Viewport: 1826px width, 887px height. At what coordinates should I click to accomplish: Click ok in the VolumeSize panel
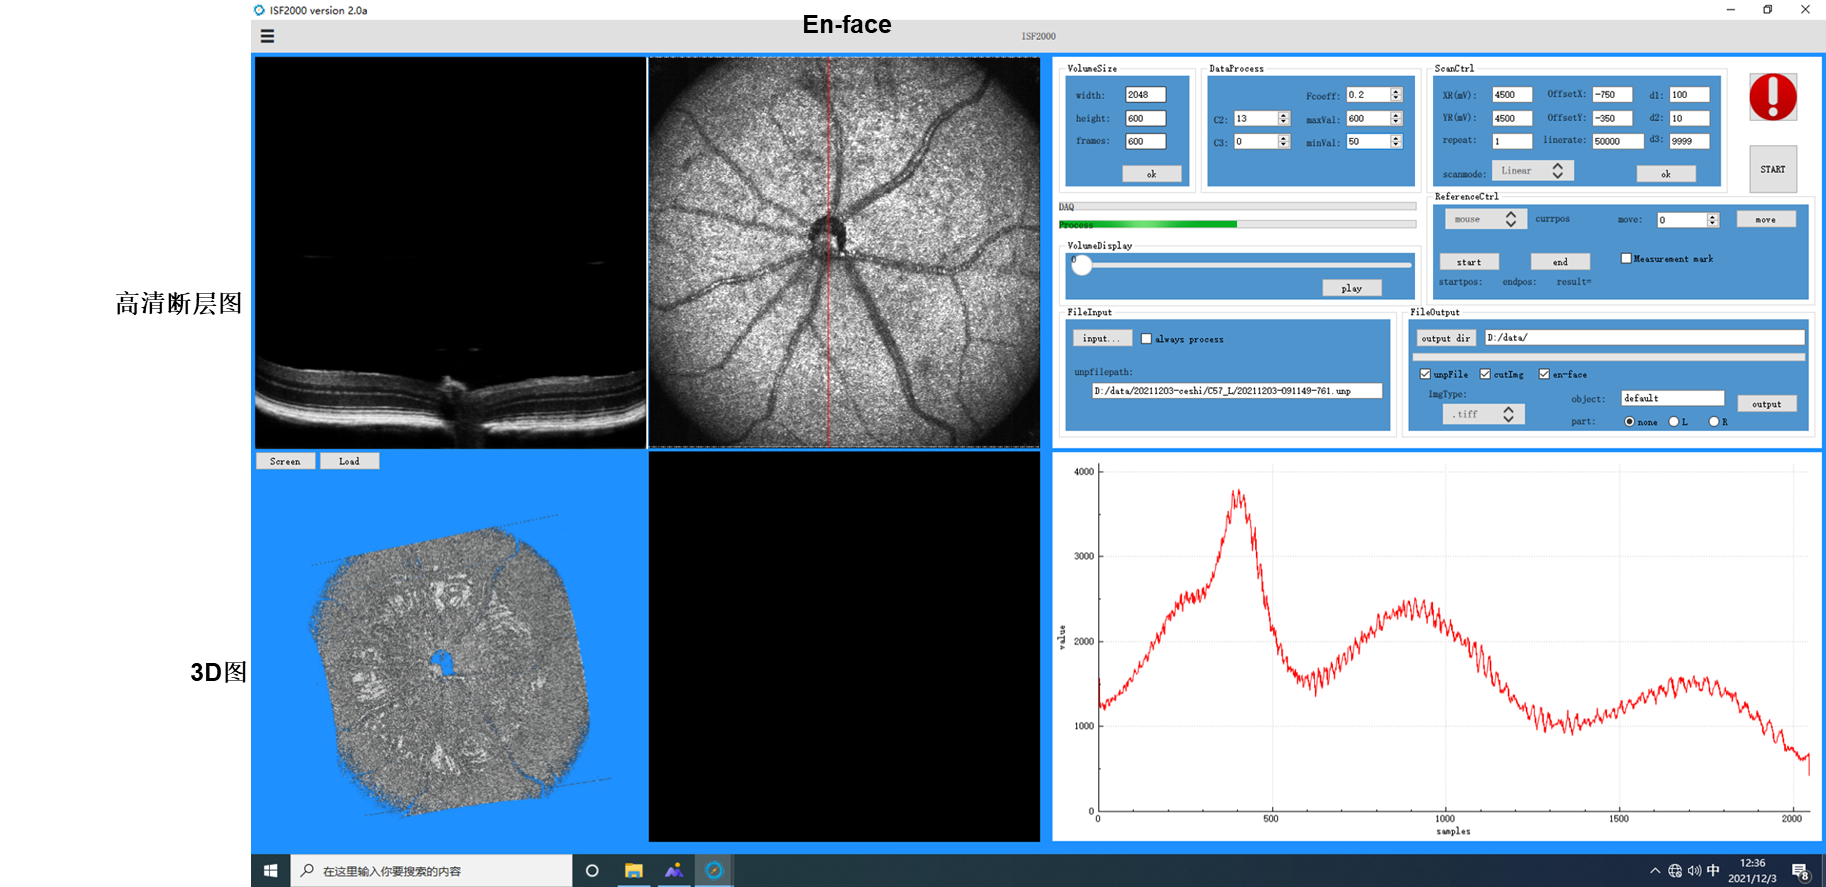click(1151, 174)
